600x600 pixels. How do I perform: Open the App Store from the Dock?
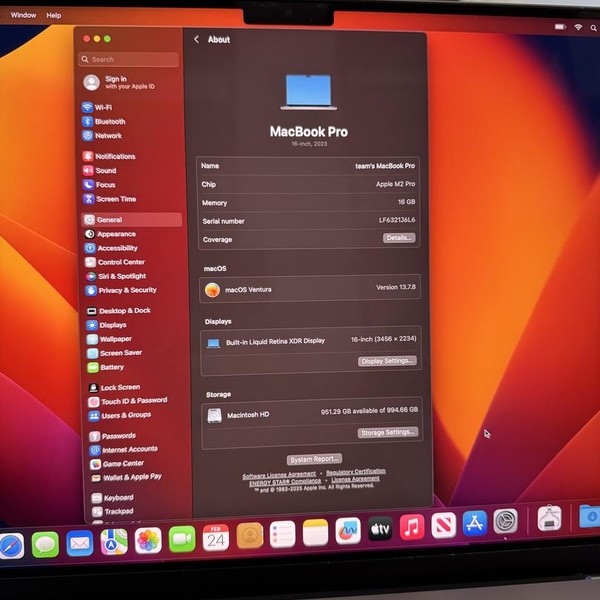[x=475, y=523]
